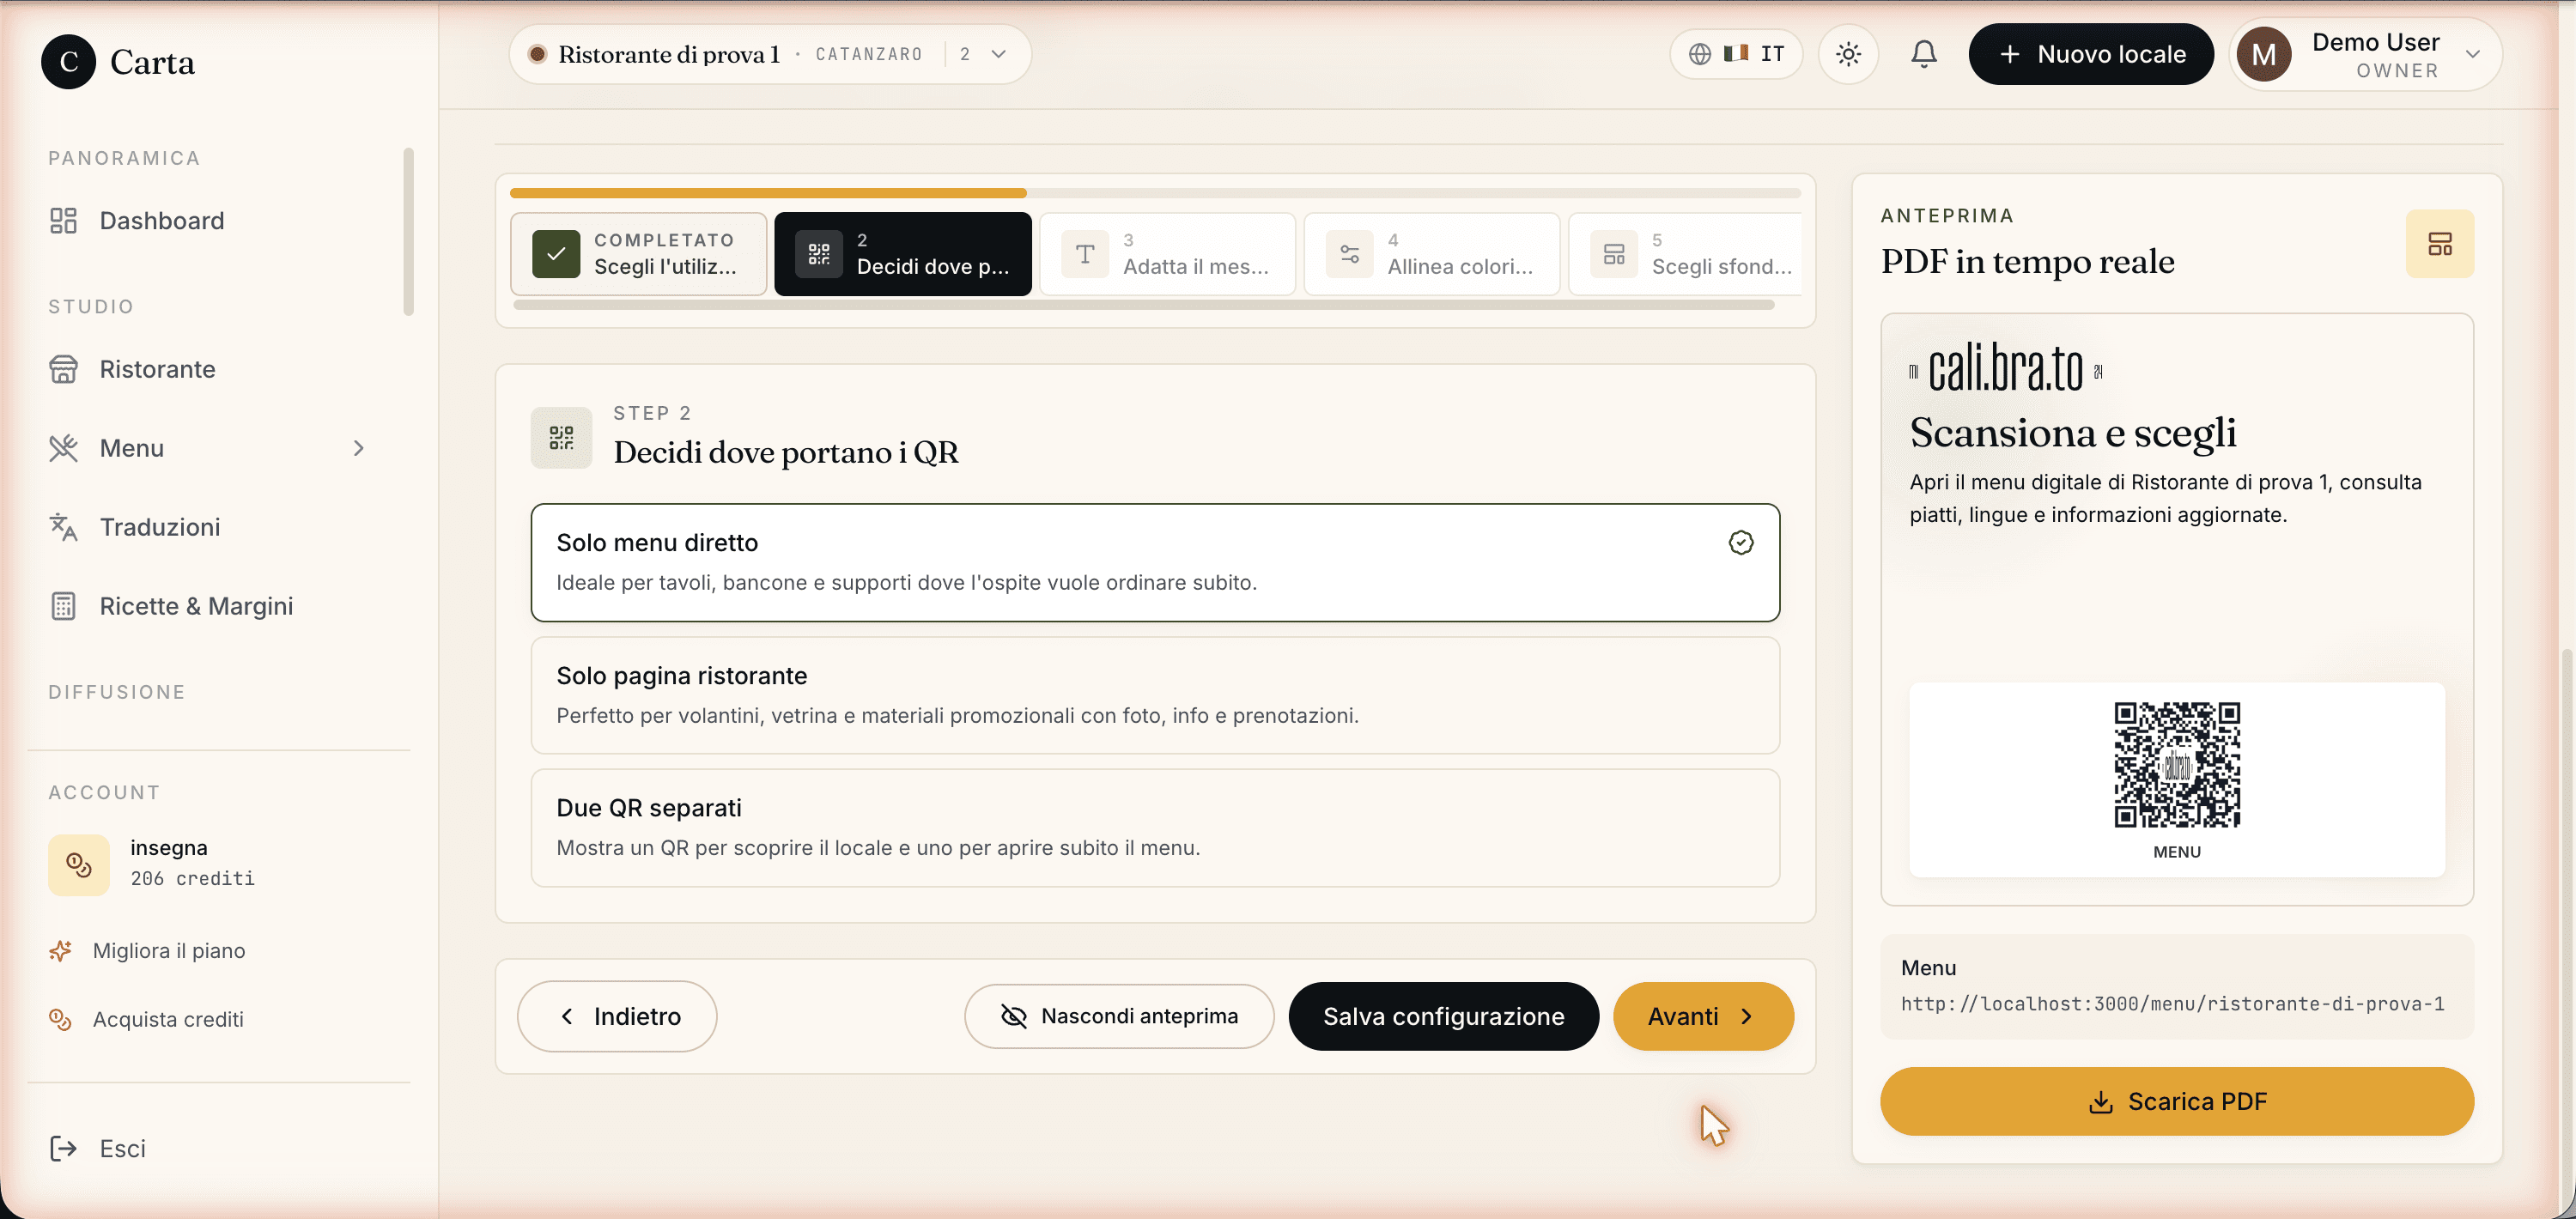
Task: Click the localhost menu URL text
Action: (2173, 1004)
